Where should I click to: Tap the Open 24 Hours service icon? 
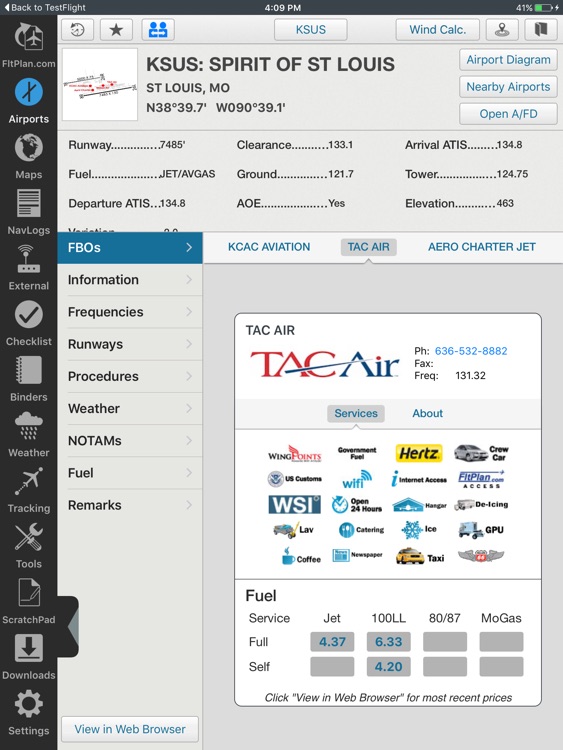pyautogui.click(x=357, y=505)
